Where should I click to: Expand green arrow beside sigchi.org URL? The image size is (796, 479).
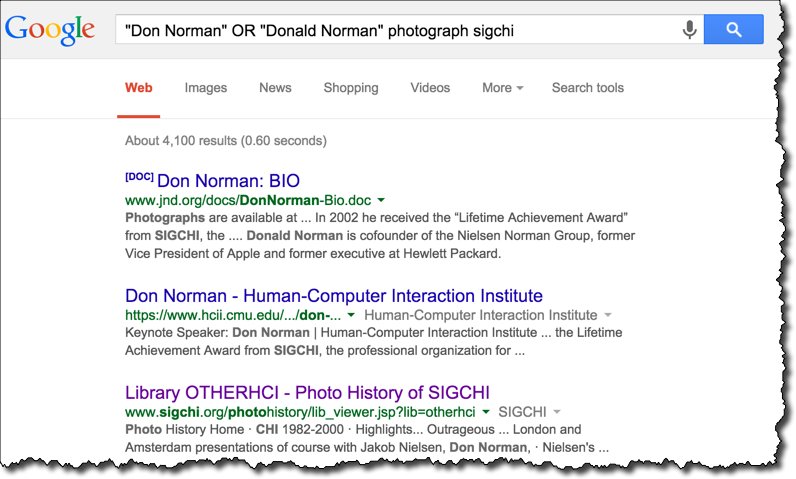485,411
